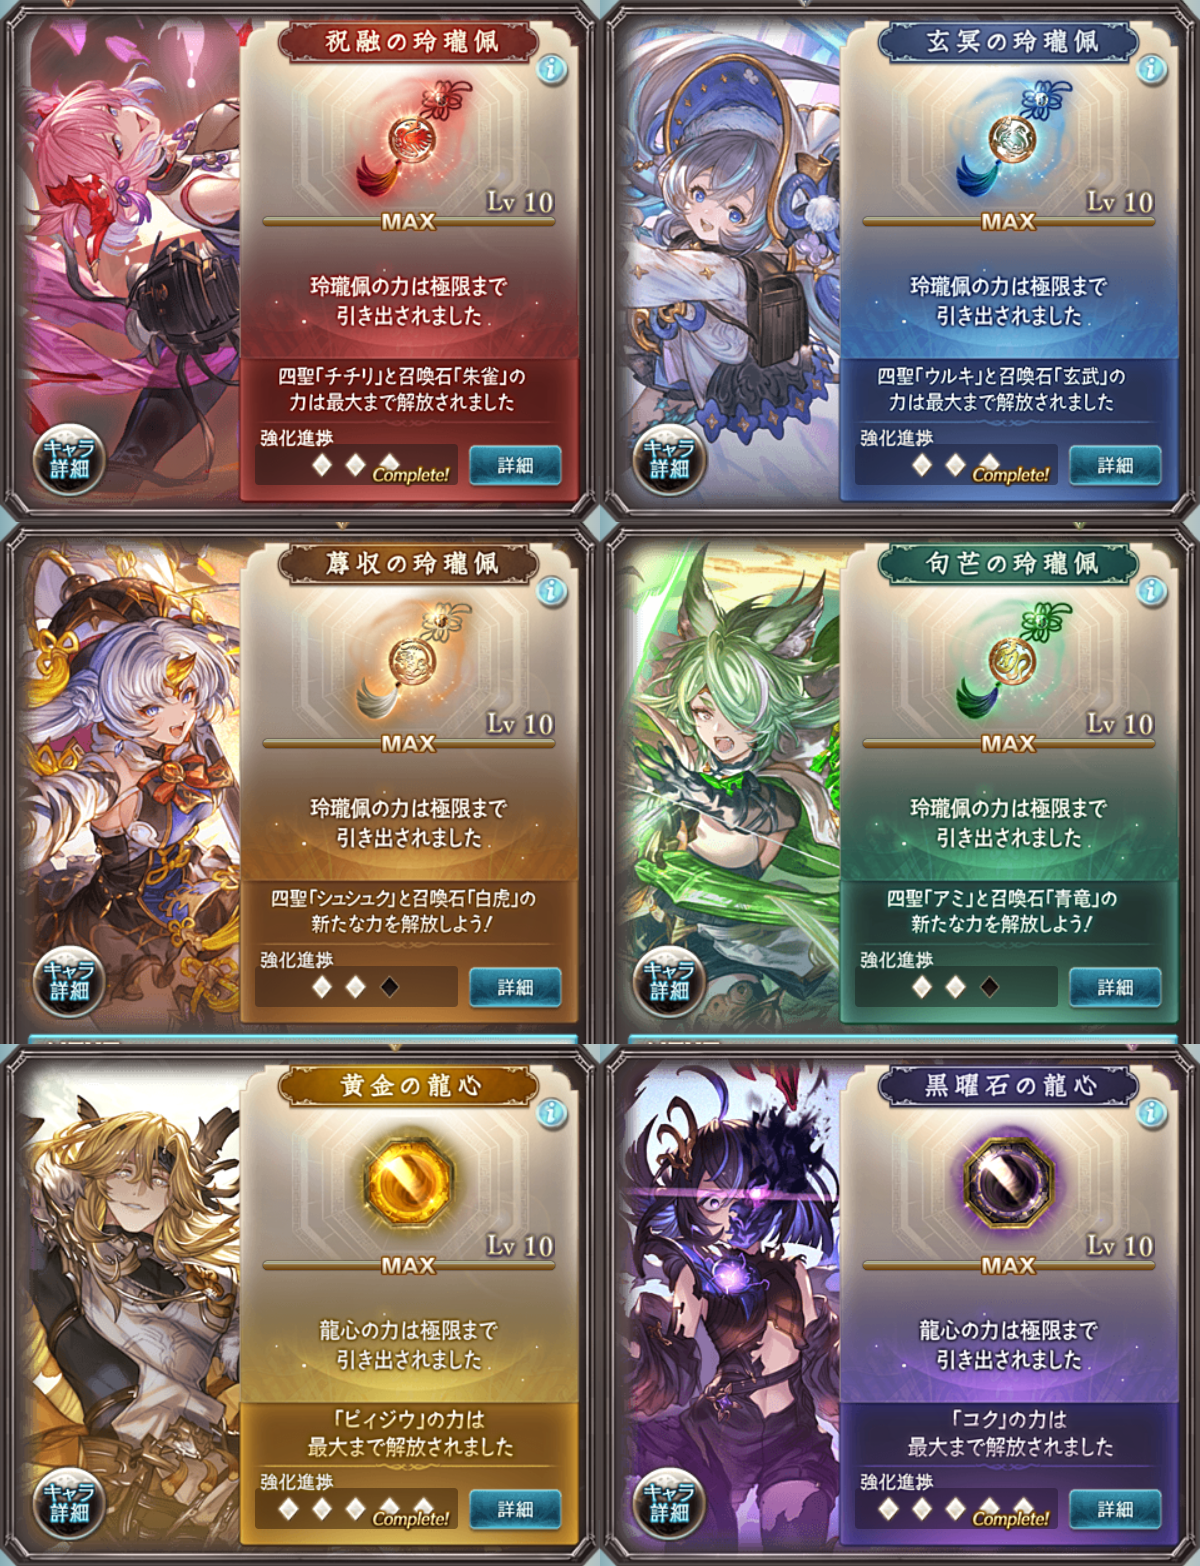Click 詳細 button in 黒曜石の龍心 panel

(1115, 1509)
